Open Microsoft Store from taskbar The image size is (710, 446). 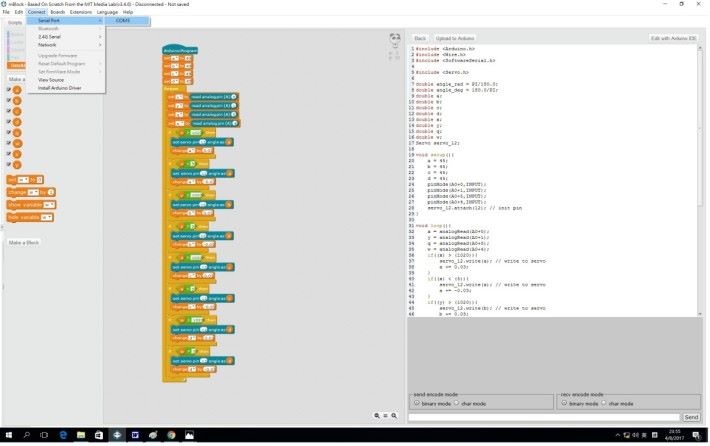(99, 435)
